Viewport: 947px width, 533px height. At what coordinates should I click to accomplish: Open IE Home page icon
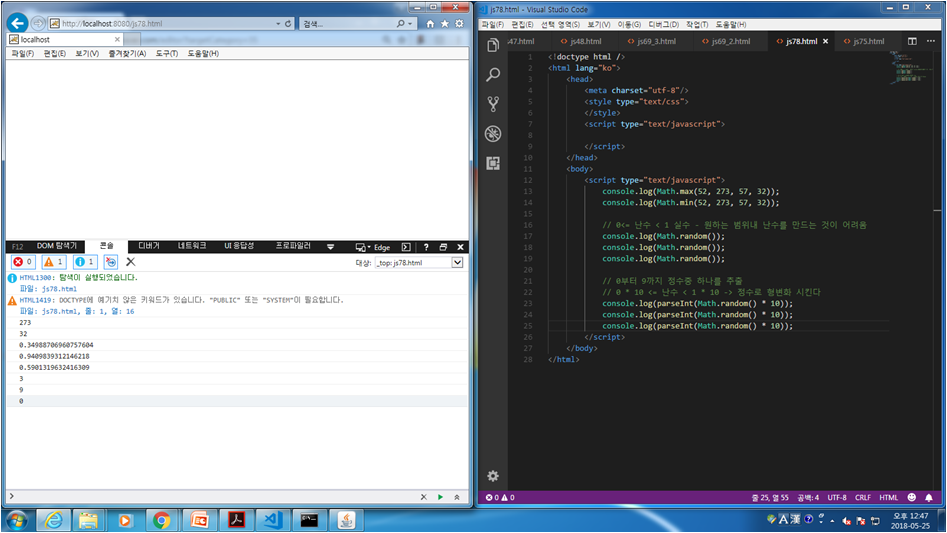[x=430, y=24]
